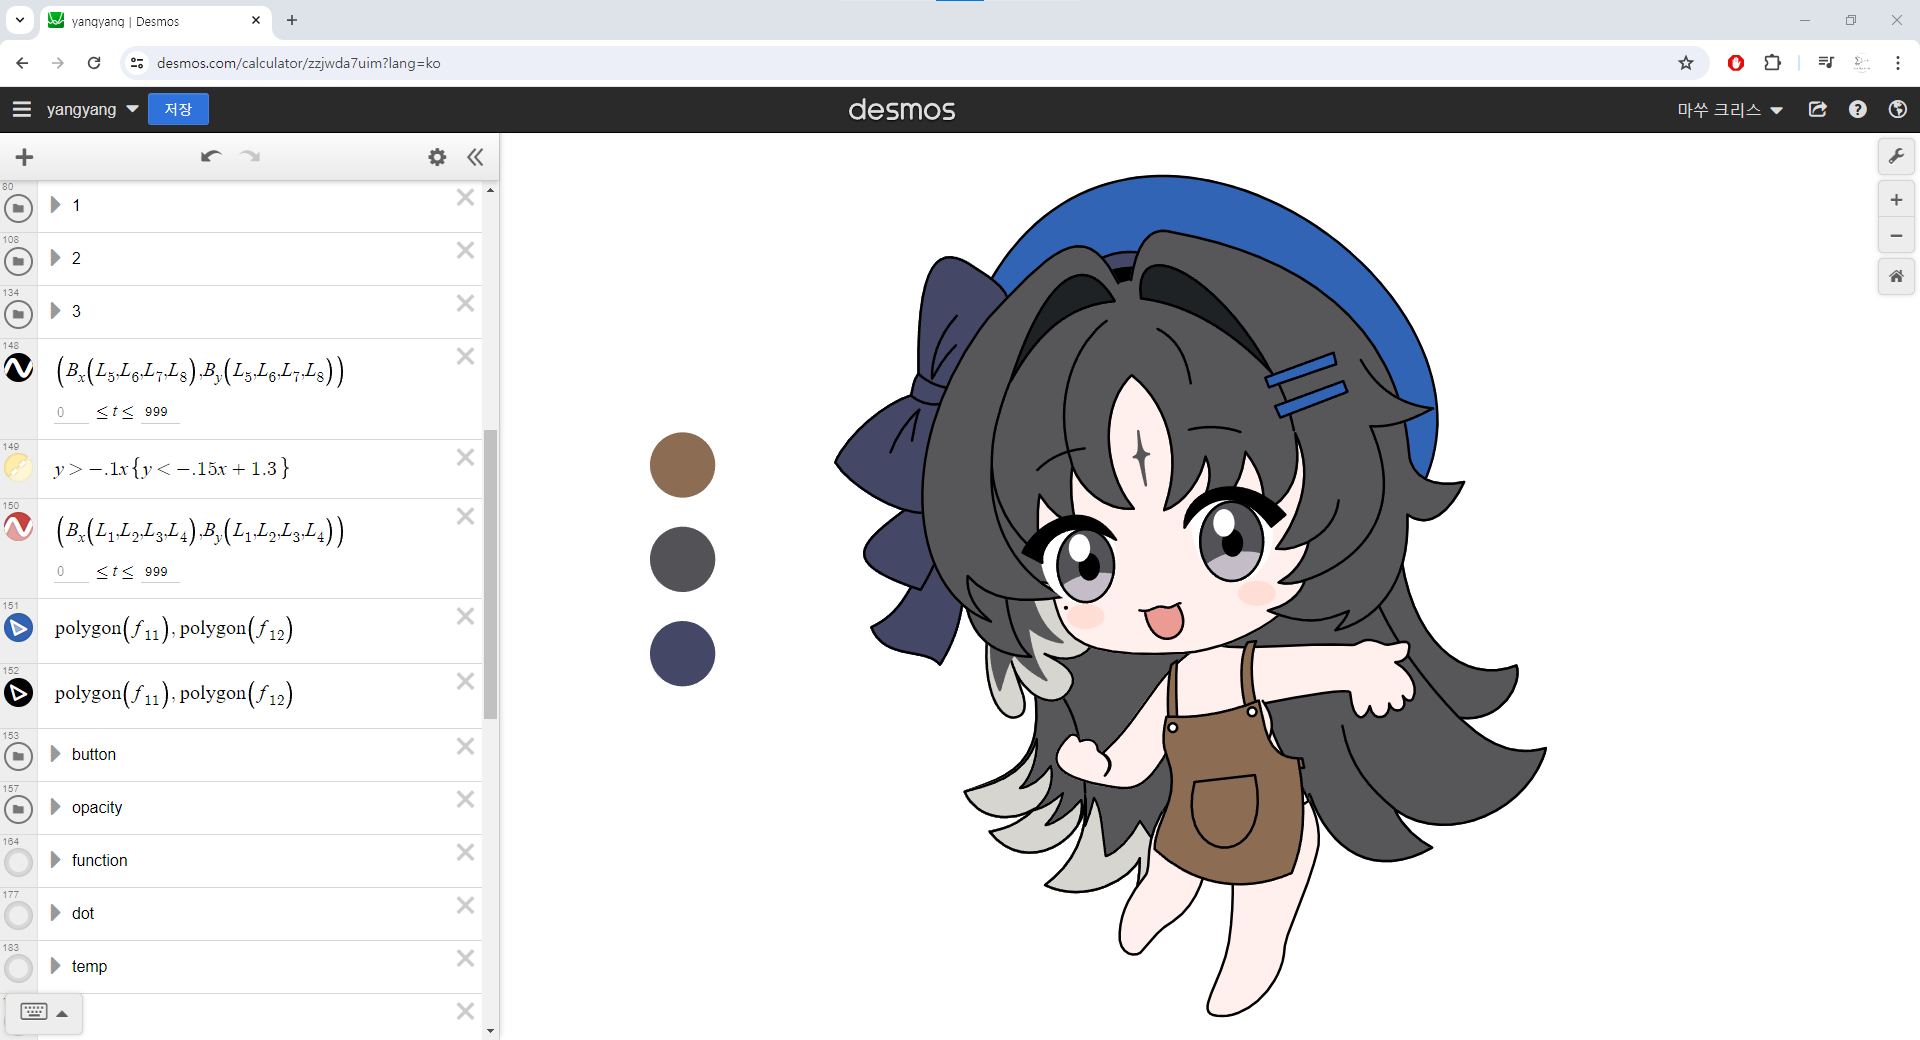Go back to the previous page

[22, 63]
